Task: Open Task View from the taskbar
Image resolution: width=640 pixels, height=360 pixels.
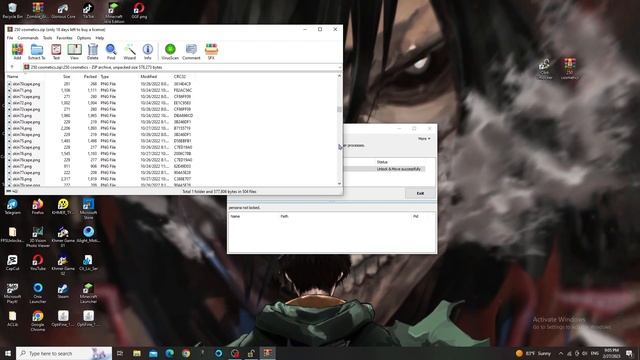Action: [x=120, y=353]
